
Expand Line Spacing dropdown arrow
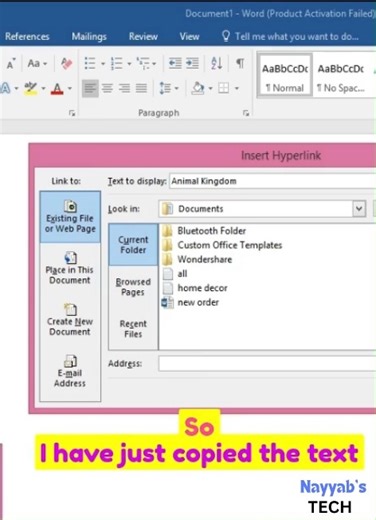177,88
